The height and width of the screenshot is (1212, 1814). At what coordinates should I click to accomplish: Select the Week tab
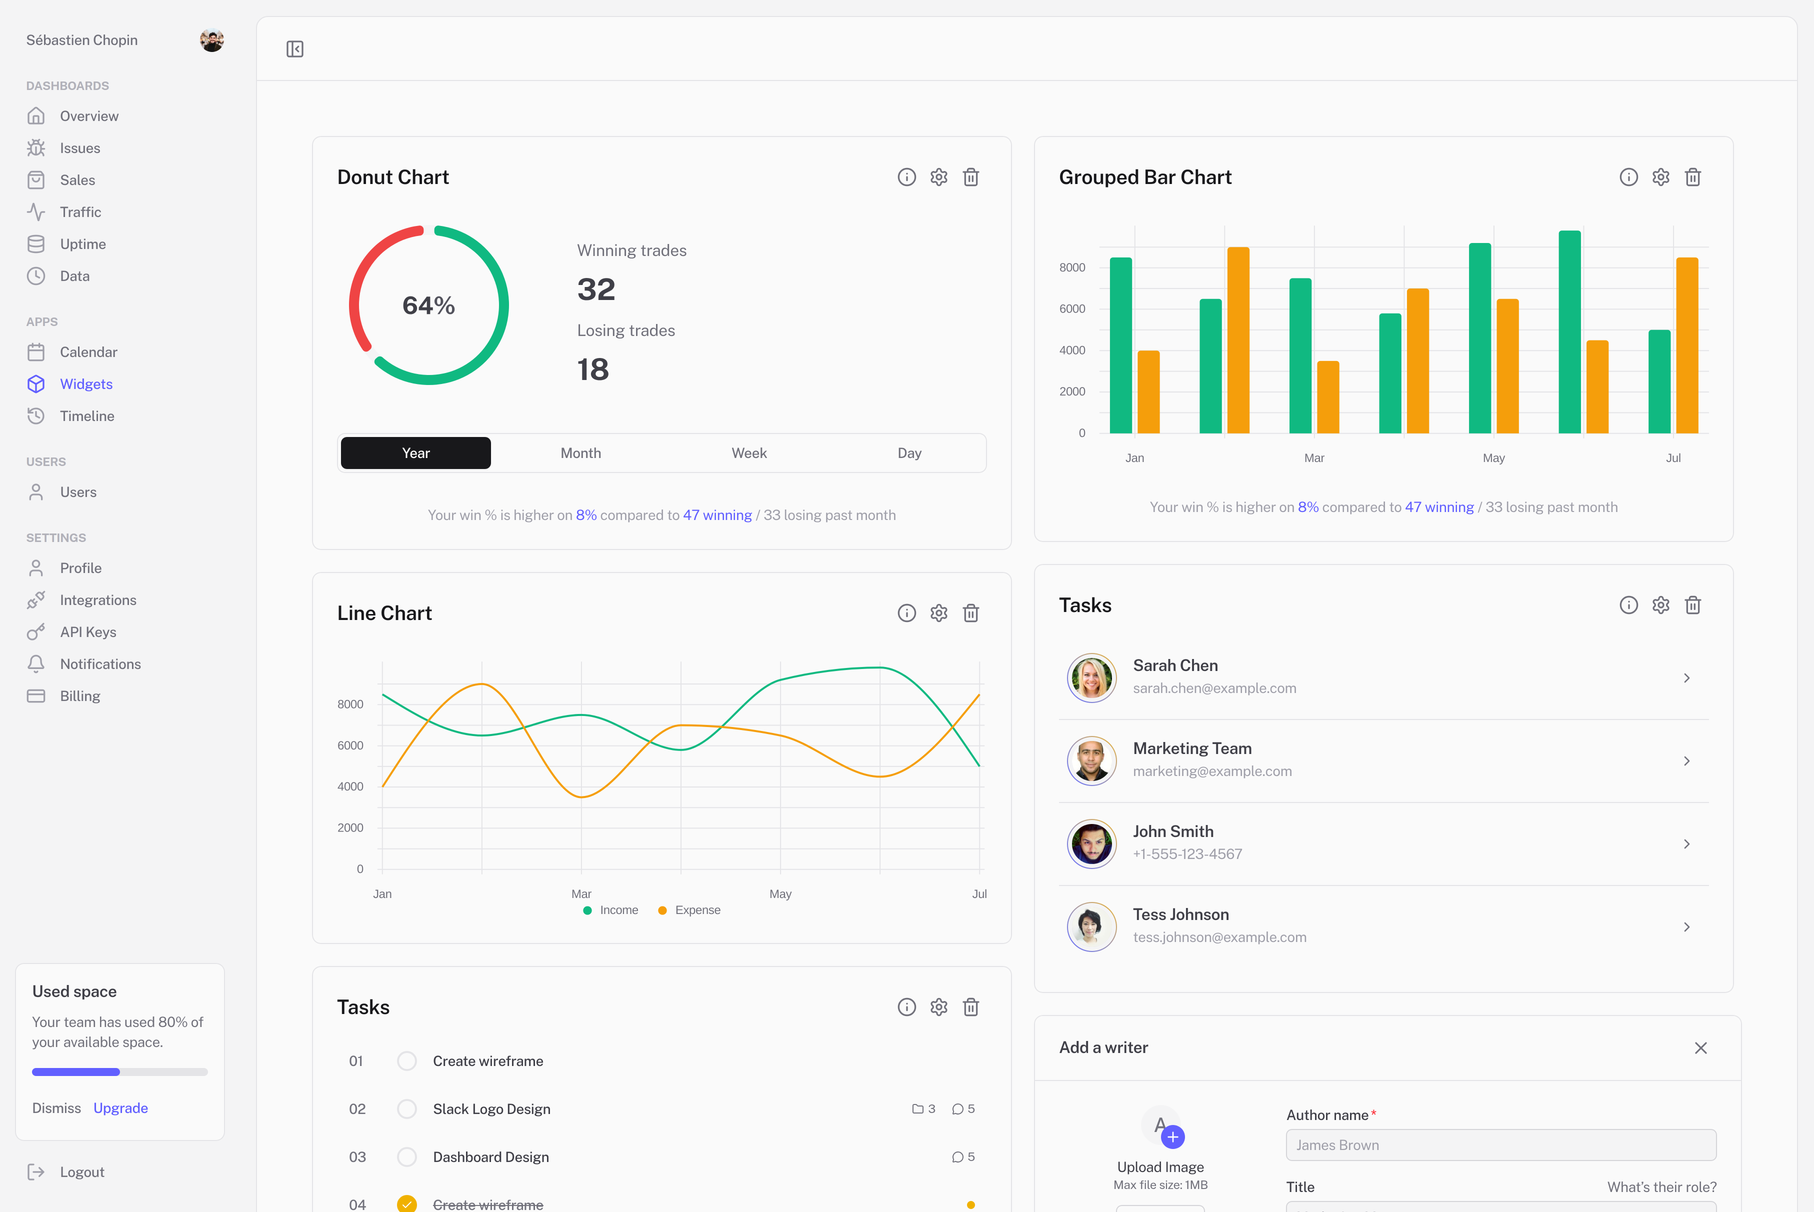coord(748,453)
